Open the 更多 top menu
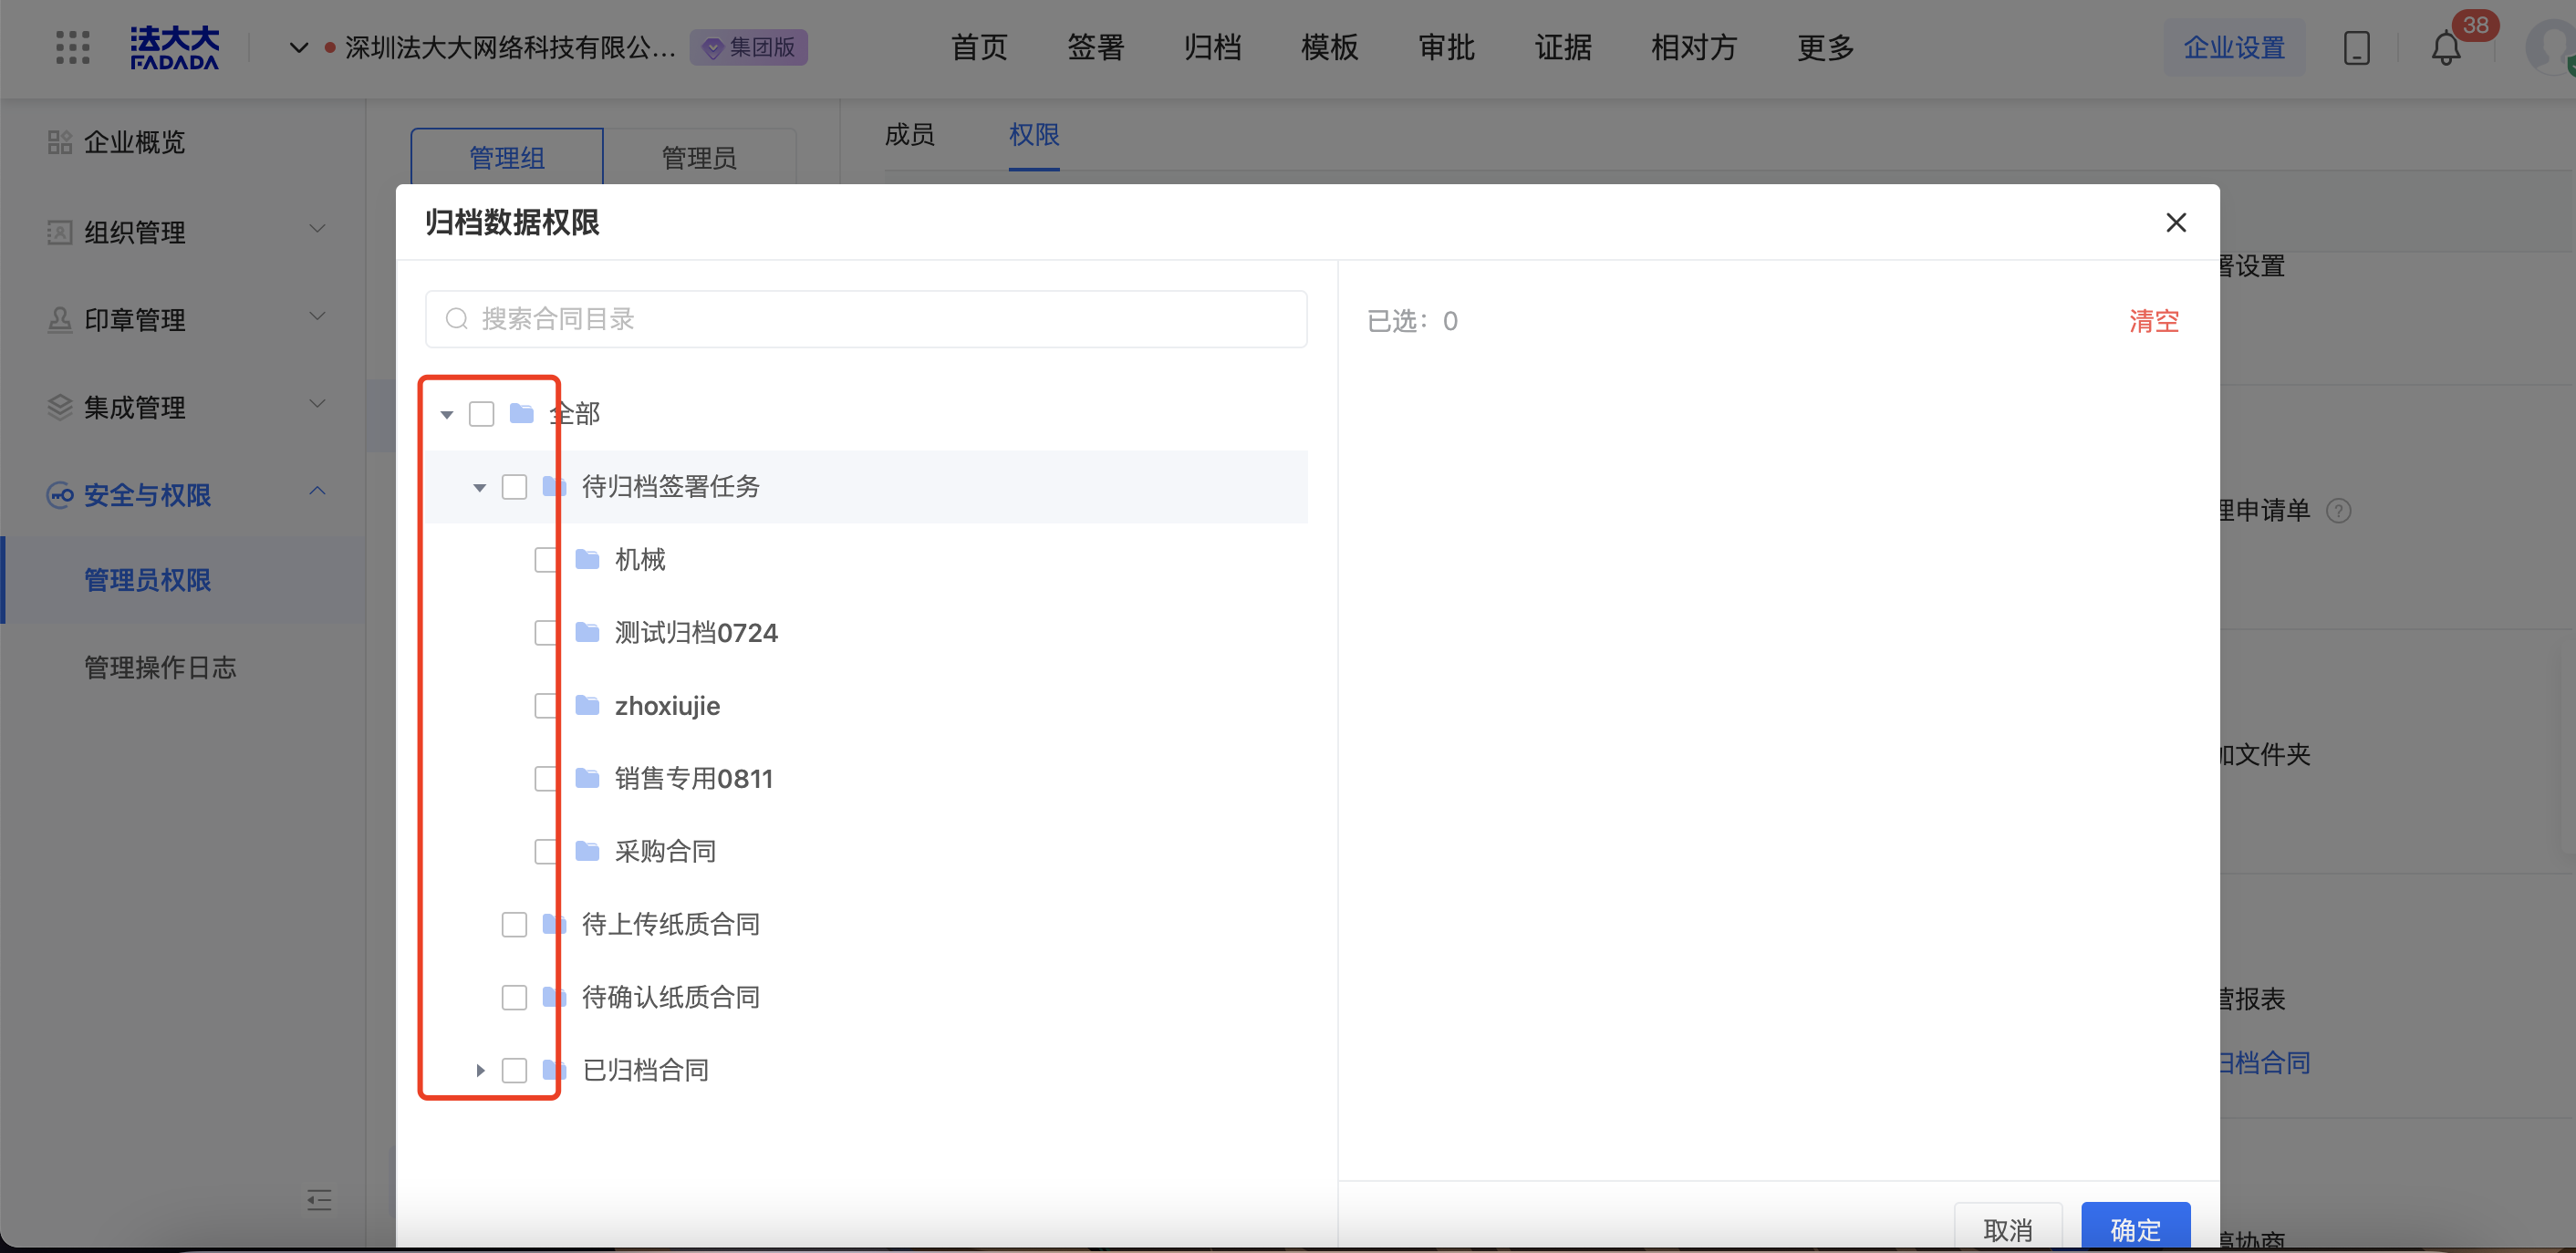 coord(1825,48)
